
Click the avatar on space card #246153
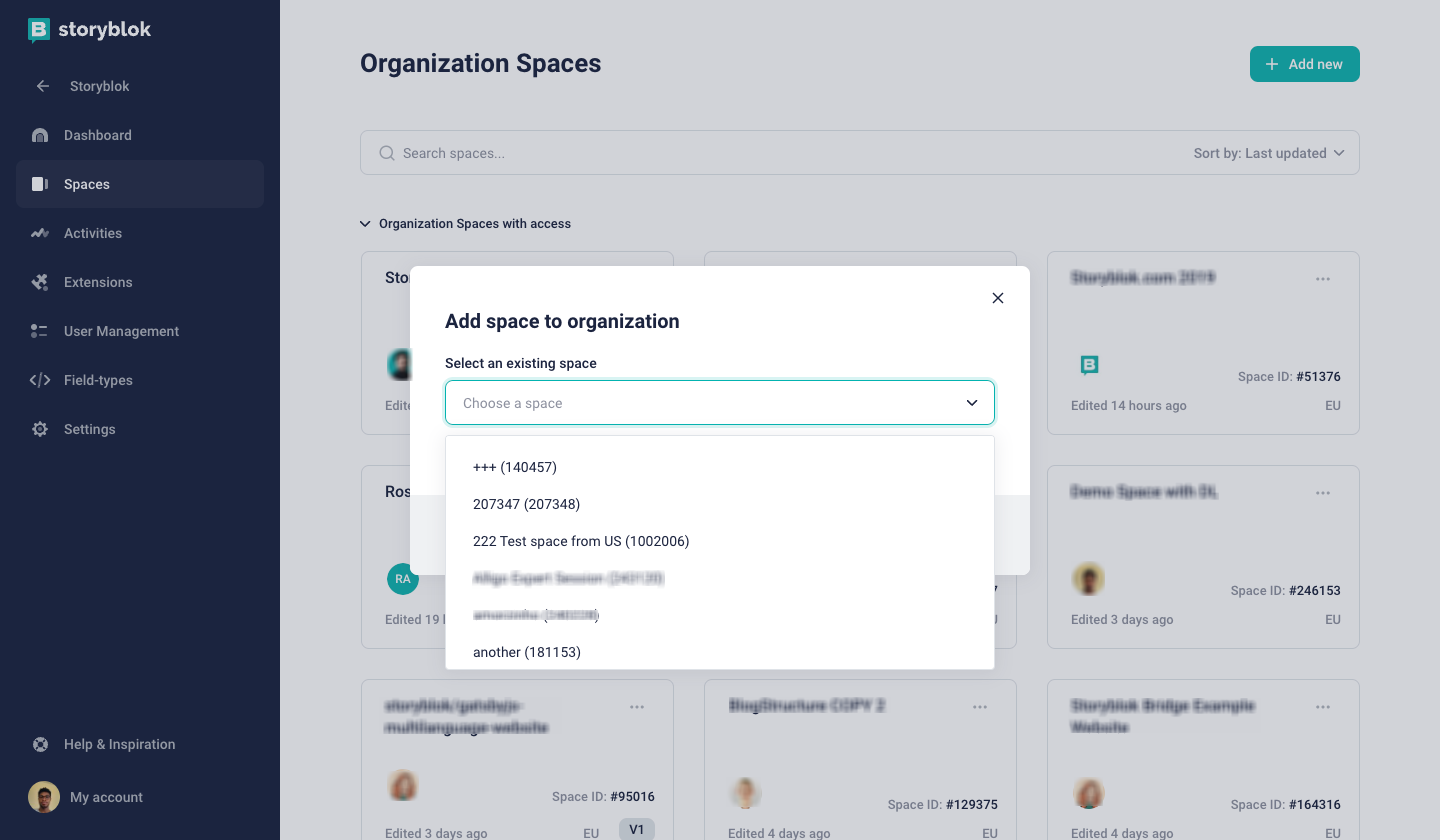pos(1088,579)
